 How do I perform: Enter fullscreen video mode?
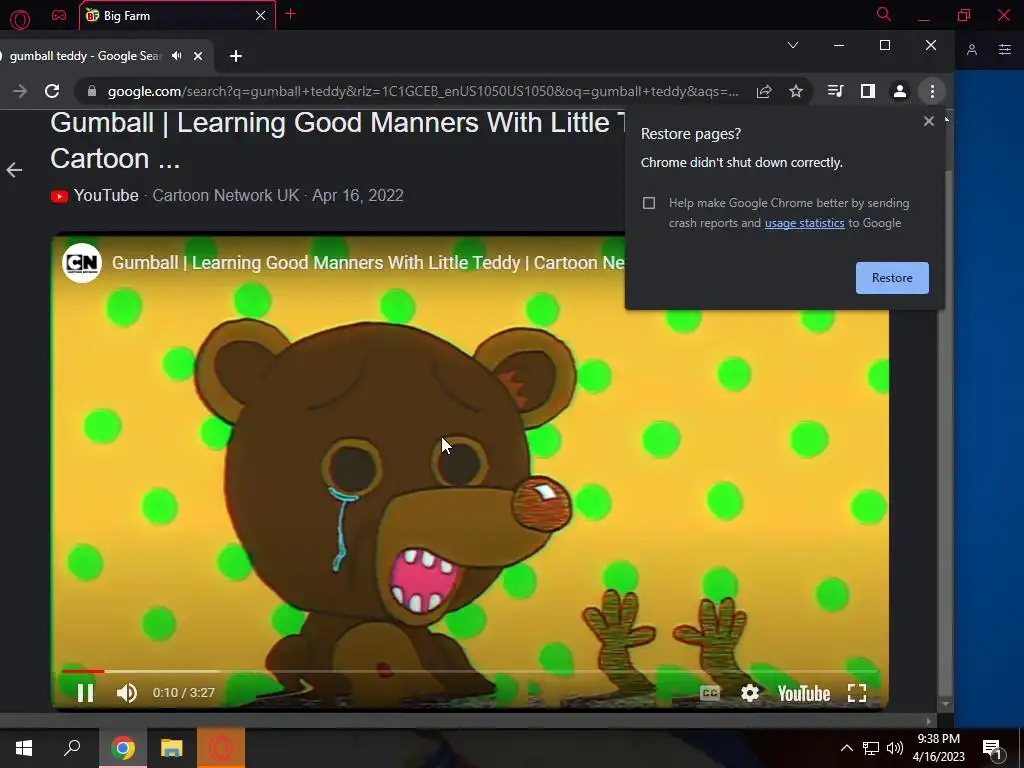(x=857, y=693)
